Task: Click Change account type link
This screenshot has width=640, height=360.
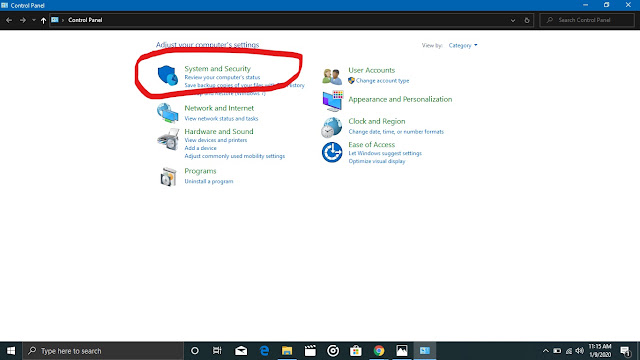Action: (382, 81)
